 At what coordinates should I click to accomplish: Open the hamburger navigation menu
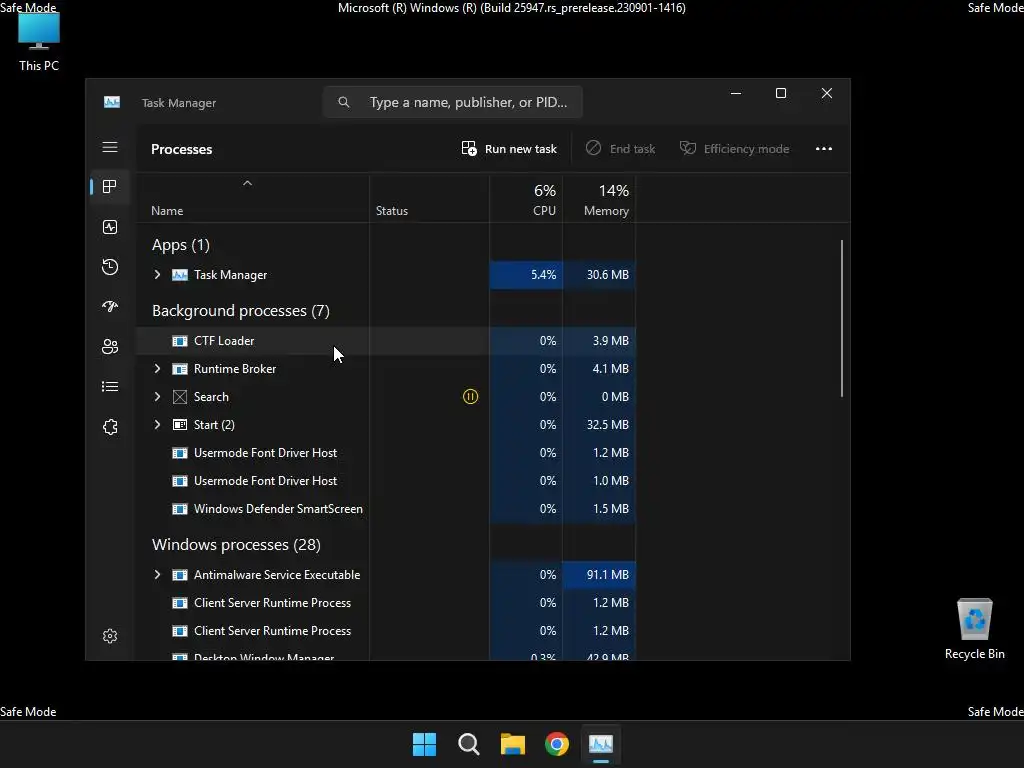(x=110, y=147)
